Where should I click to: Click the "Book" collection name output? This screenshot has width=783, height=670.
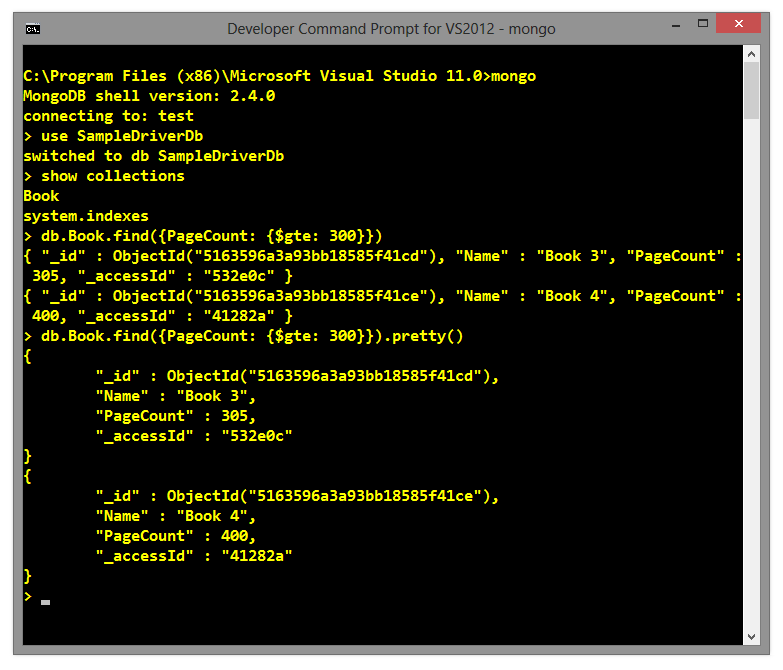pos(41,196)
